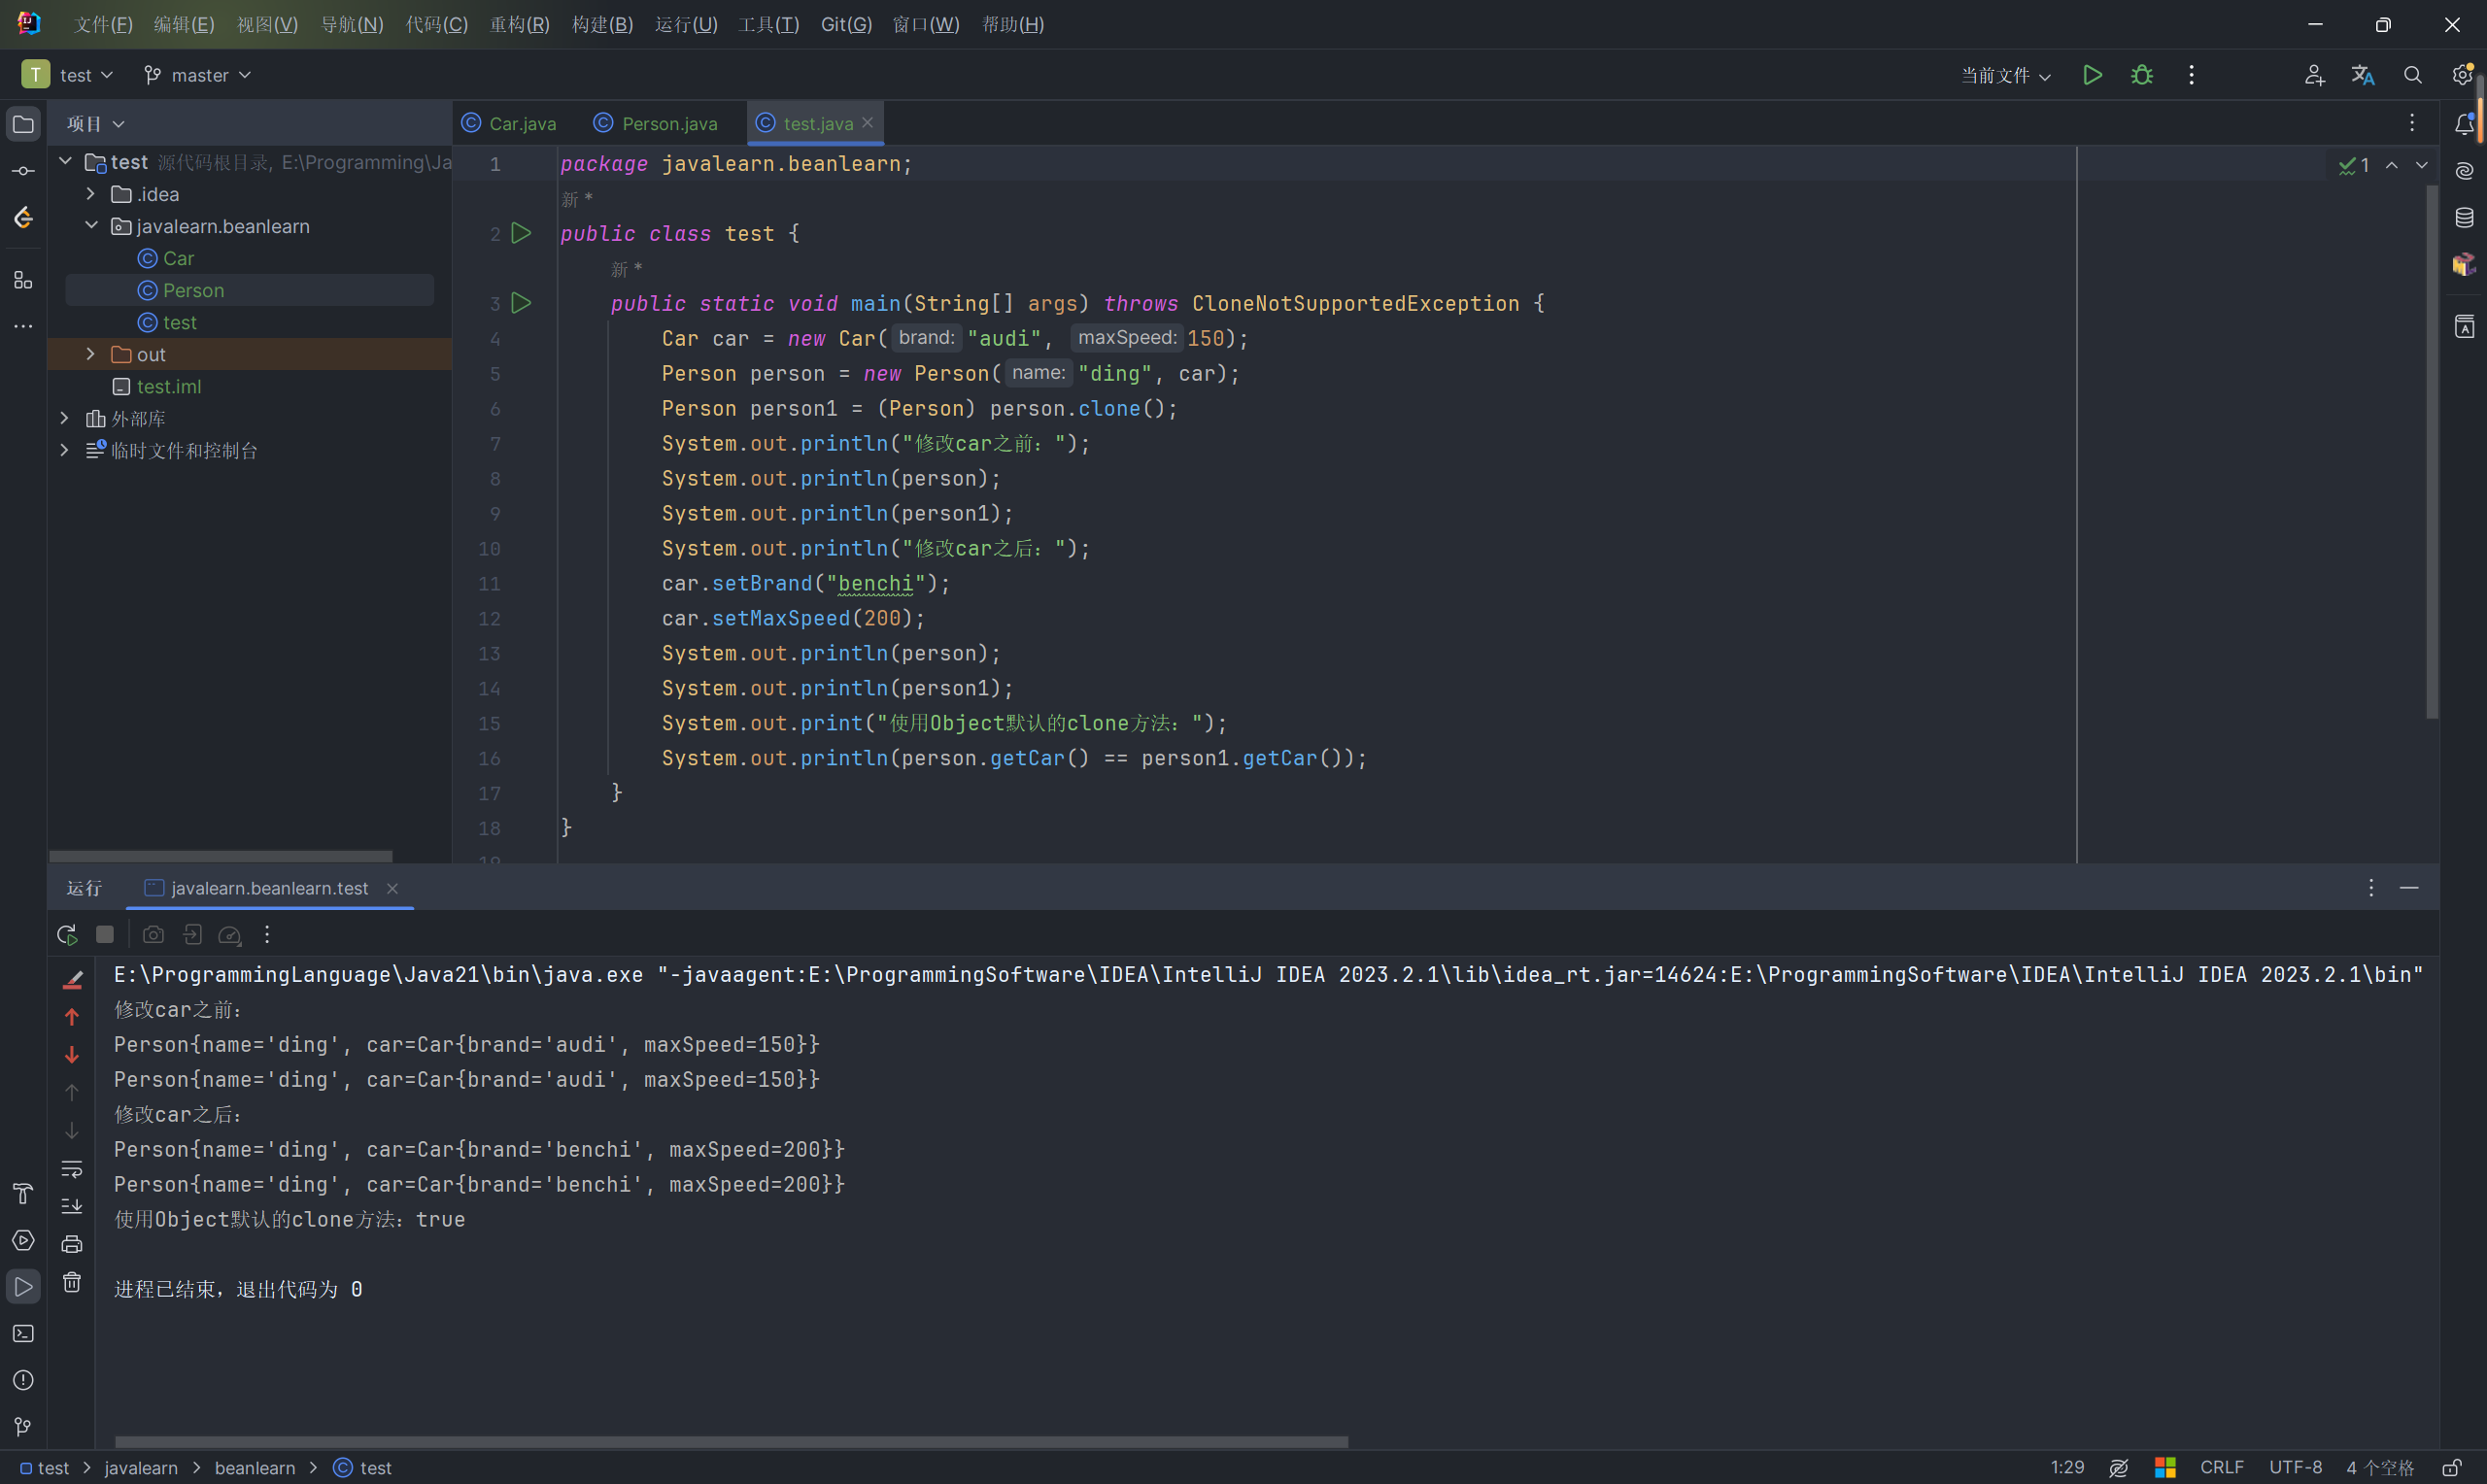Open the Terminal tool window icon
This screenshot has width=2487, height=1484.
click(23, 1333)
